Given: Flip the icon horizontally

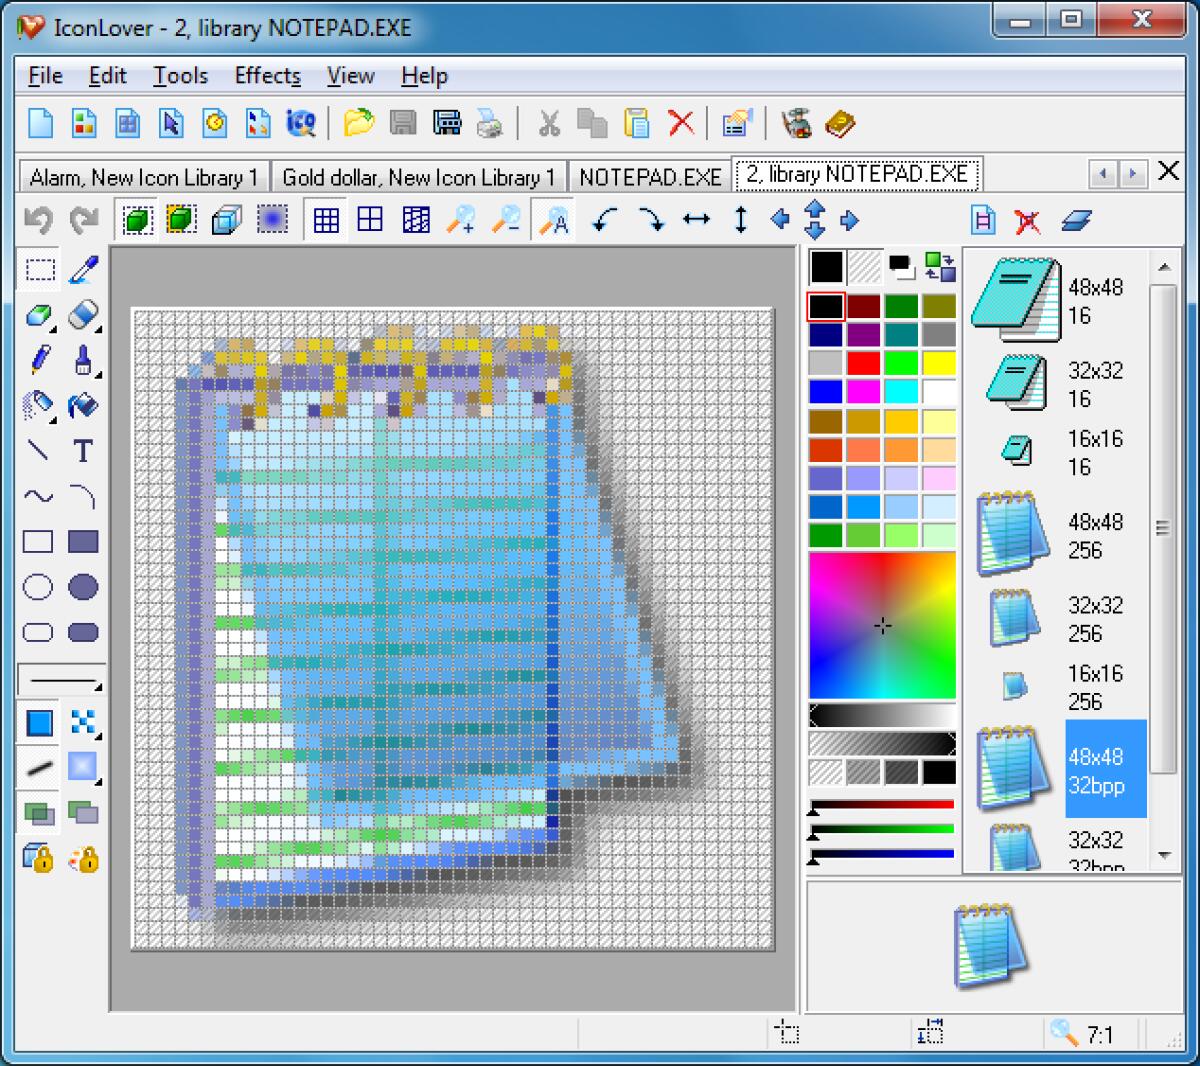Looking at the screenshot, I should click(697, 219).
